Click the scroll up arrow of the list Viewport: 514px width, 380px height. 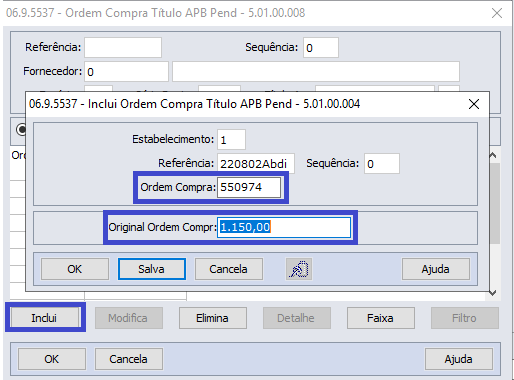[x=493, y=155]
